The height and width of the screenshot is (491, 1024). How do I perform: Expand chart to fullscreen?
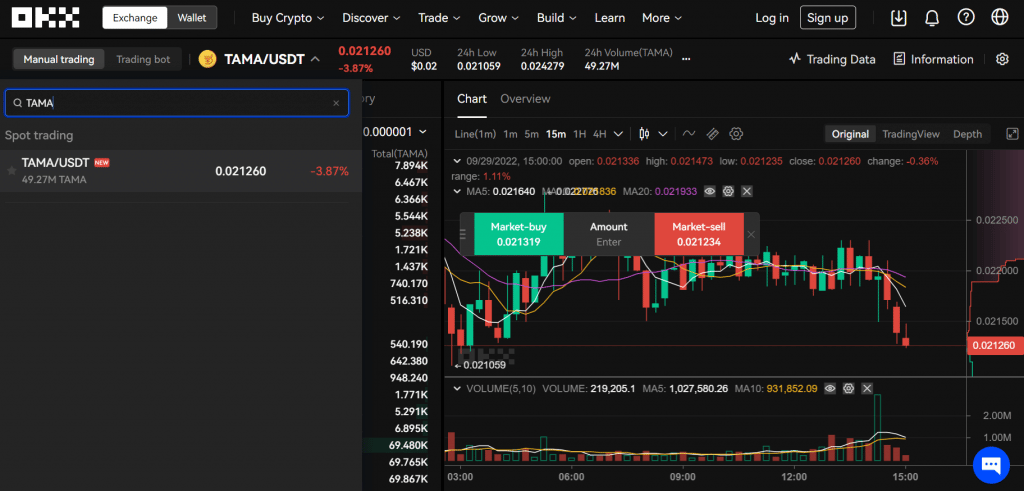click(x=1012, y=134)
